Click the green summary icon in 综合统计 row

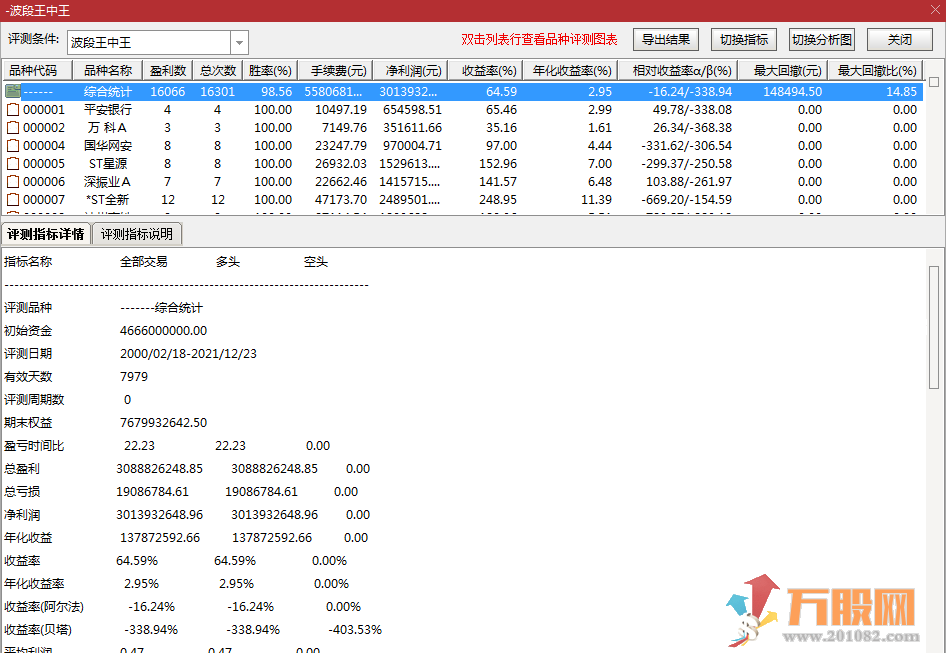13,92
